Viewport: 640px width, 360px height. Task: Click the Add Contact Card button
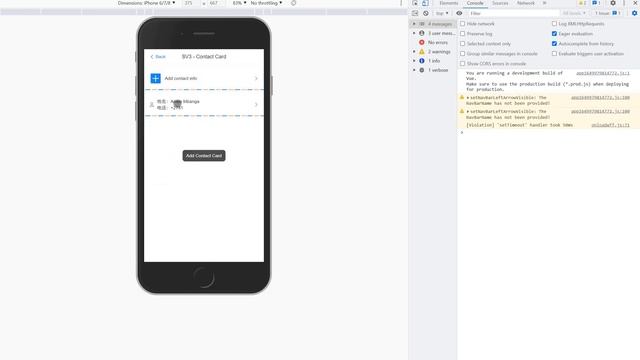coord(204,156)
